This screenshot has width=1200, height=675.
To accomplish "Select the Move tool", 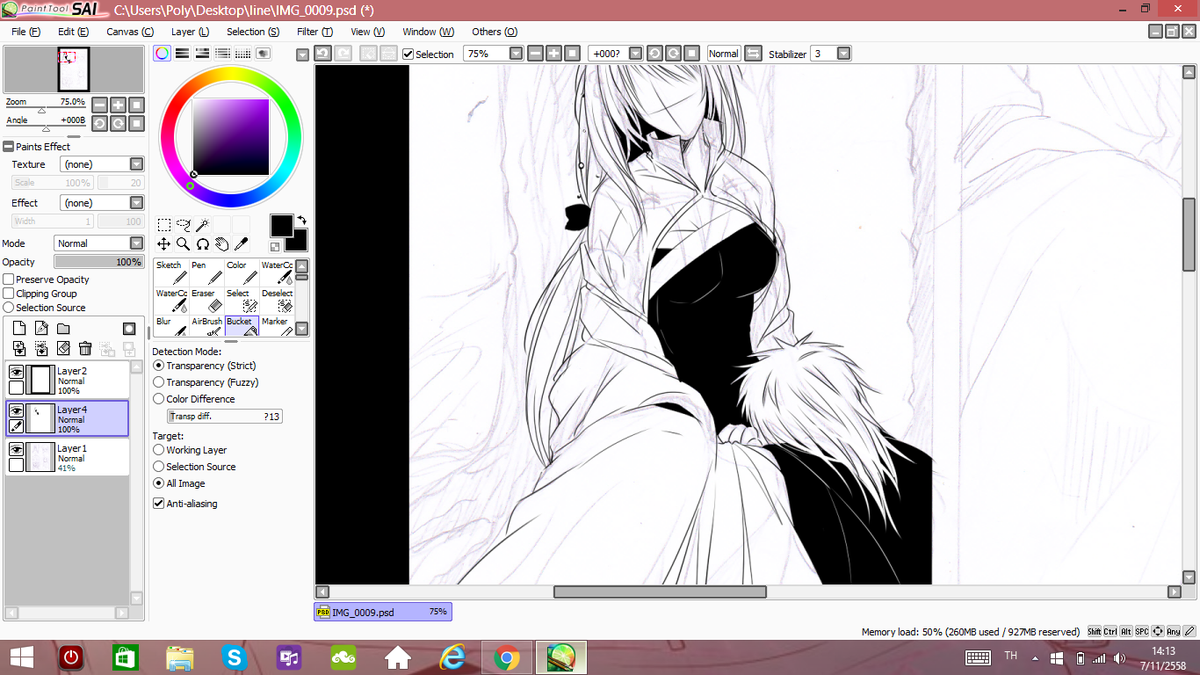I will [x=164, y=243].
